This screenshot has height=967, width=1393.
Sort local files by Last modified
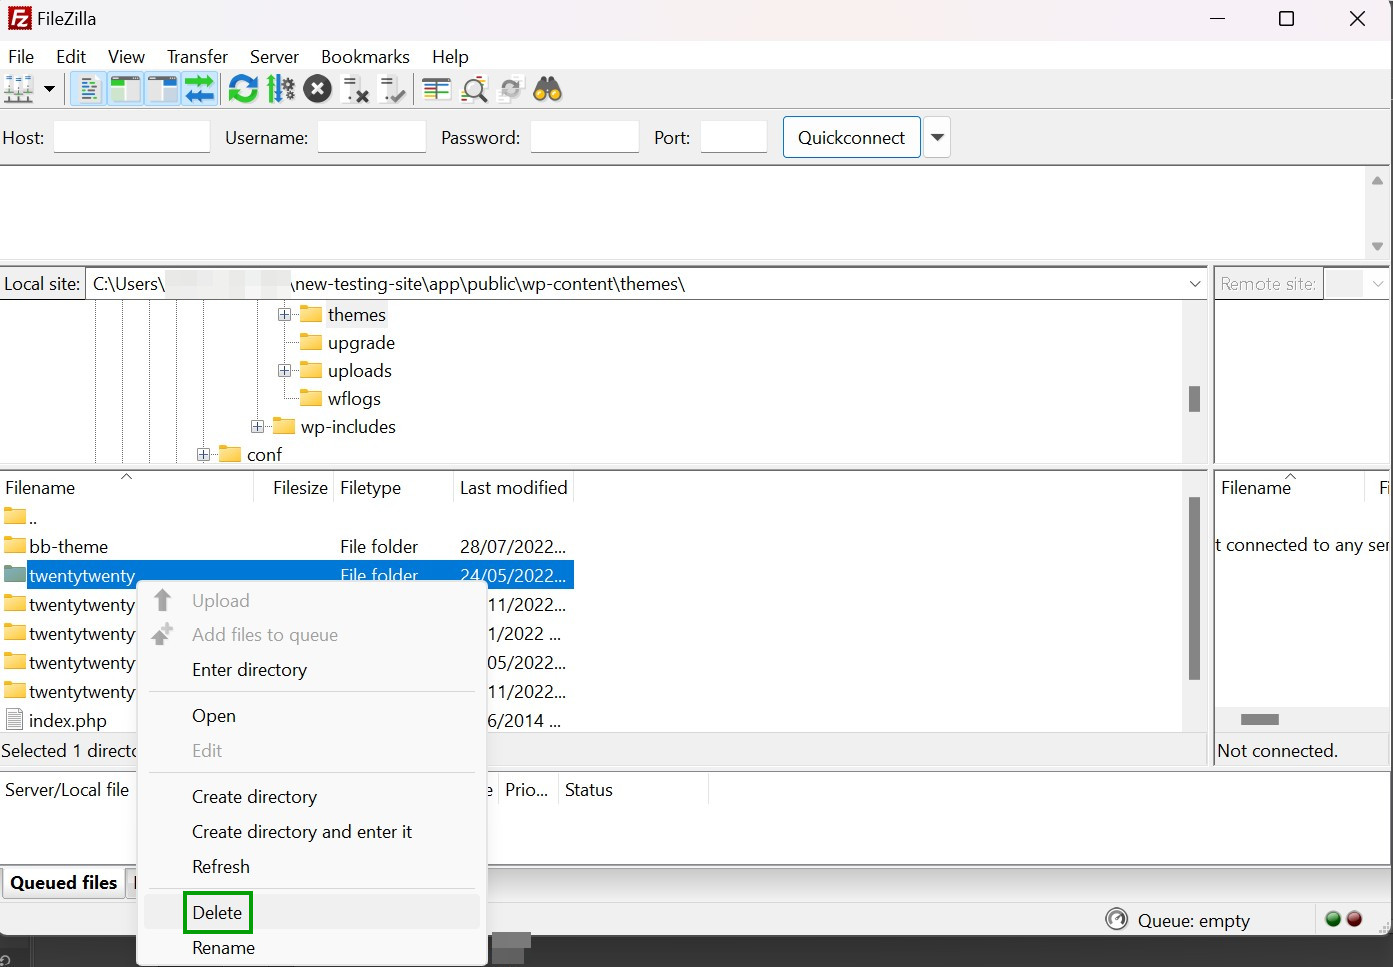[x=514, y=487]
